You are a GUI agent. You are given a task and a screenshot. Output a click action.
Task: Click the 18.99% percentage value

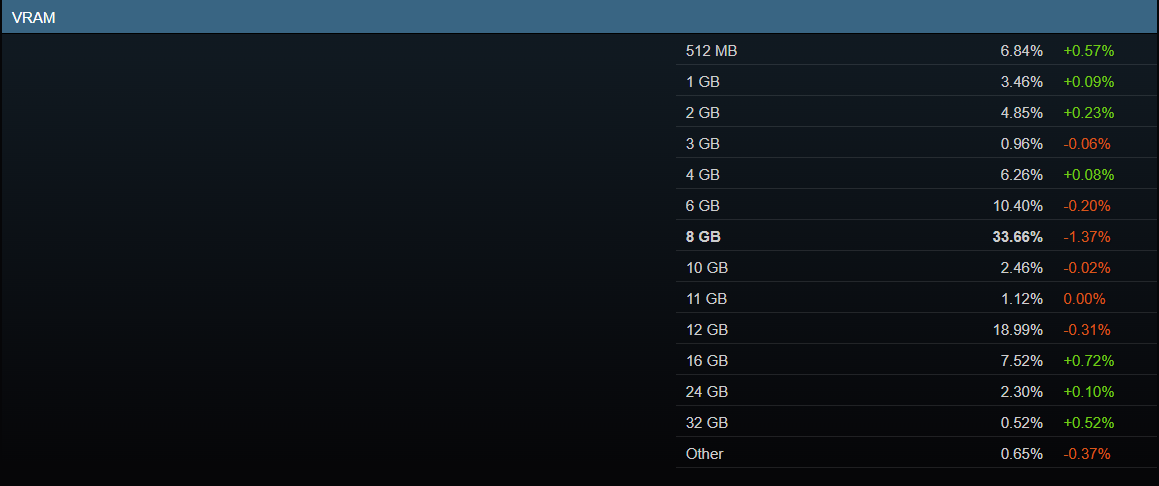[1018, 329]
